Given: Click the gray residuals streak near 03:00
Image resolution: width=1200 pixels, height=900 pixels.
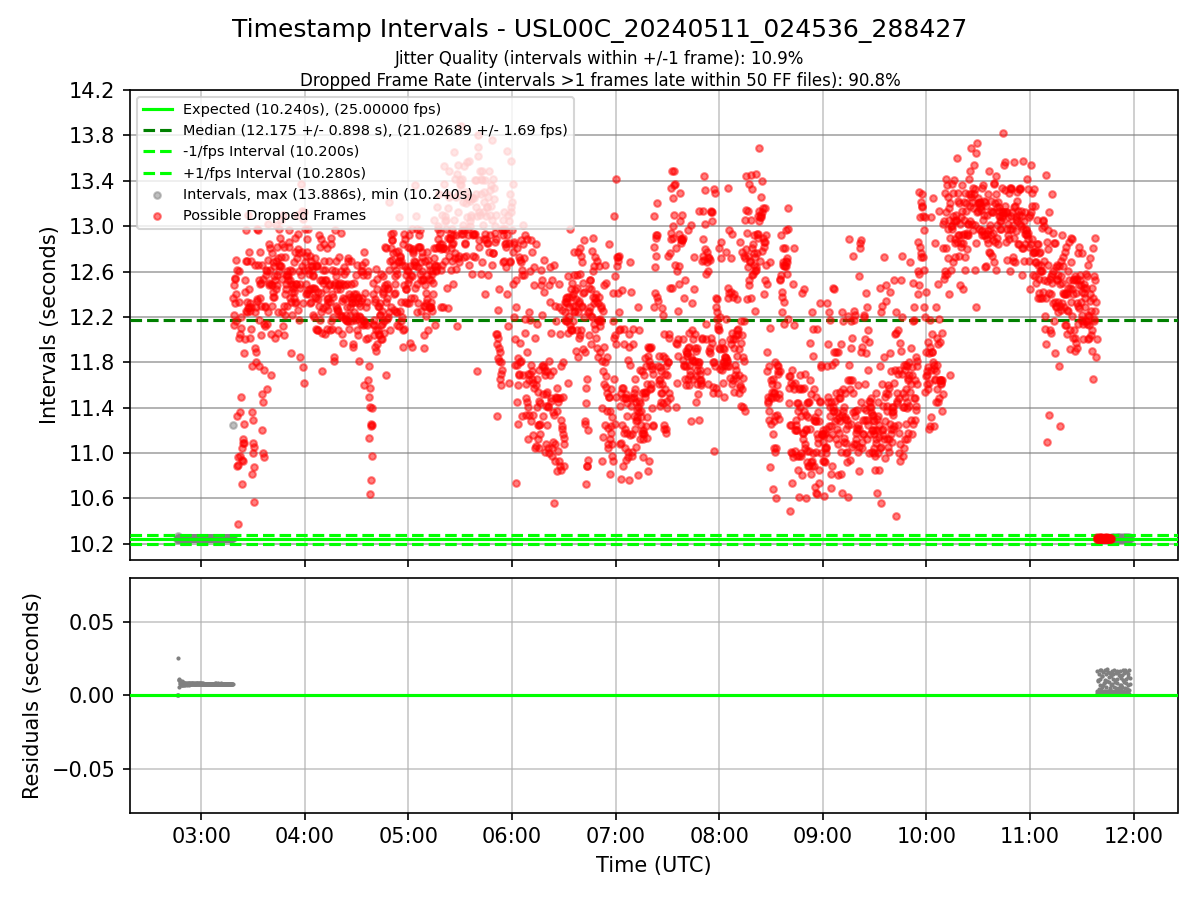Looking at the screenshot, I should coord(205,684).
